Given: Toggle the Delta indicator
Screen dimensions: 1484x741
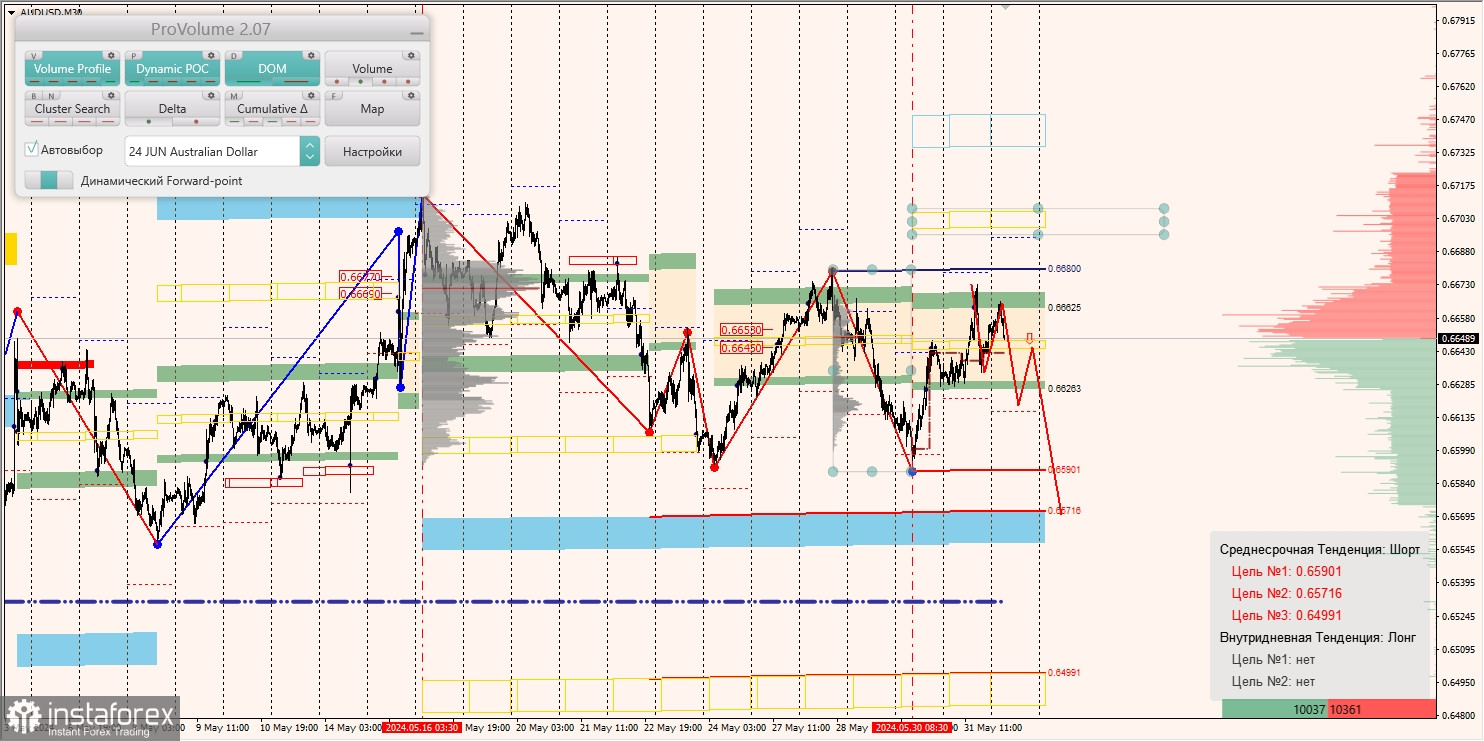Looking at the screenshot, I should [x=173, y=109].
